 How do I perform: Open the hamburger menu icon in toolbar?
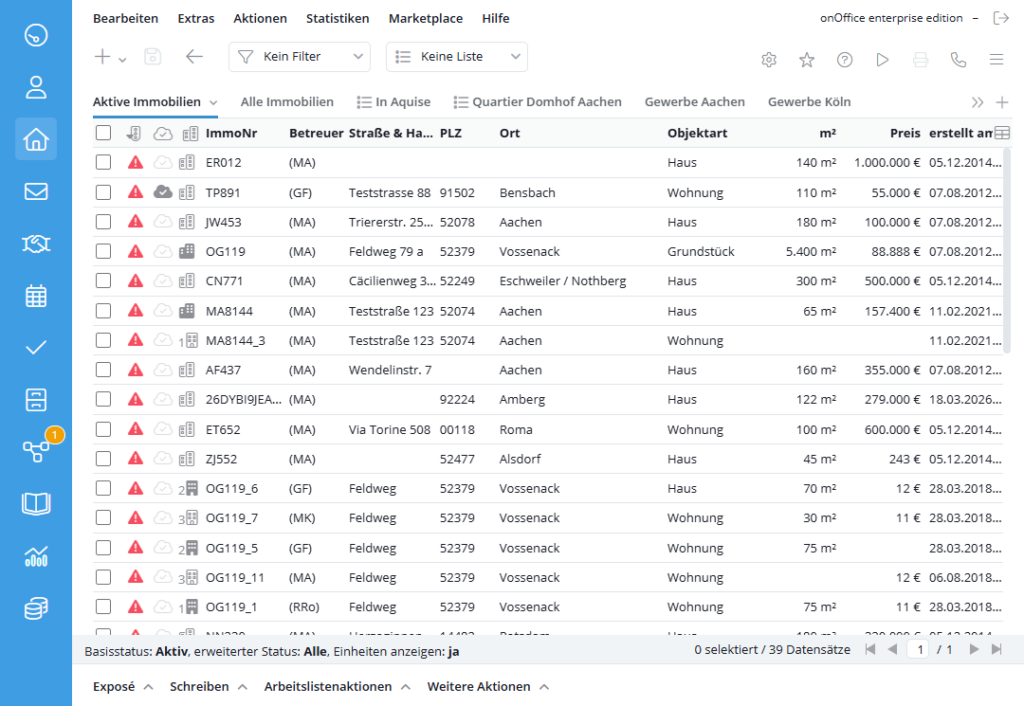point(996,60)
